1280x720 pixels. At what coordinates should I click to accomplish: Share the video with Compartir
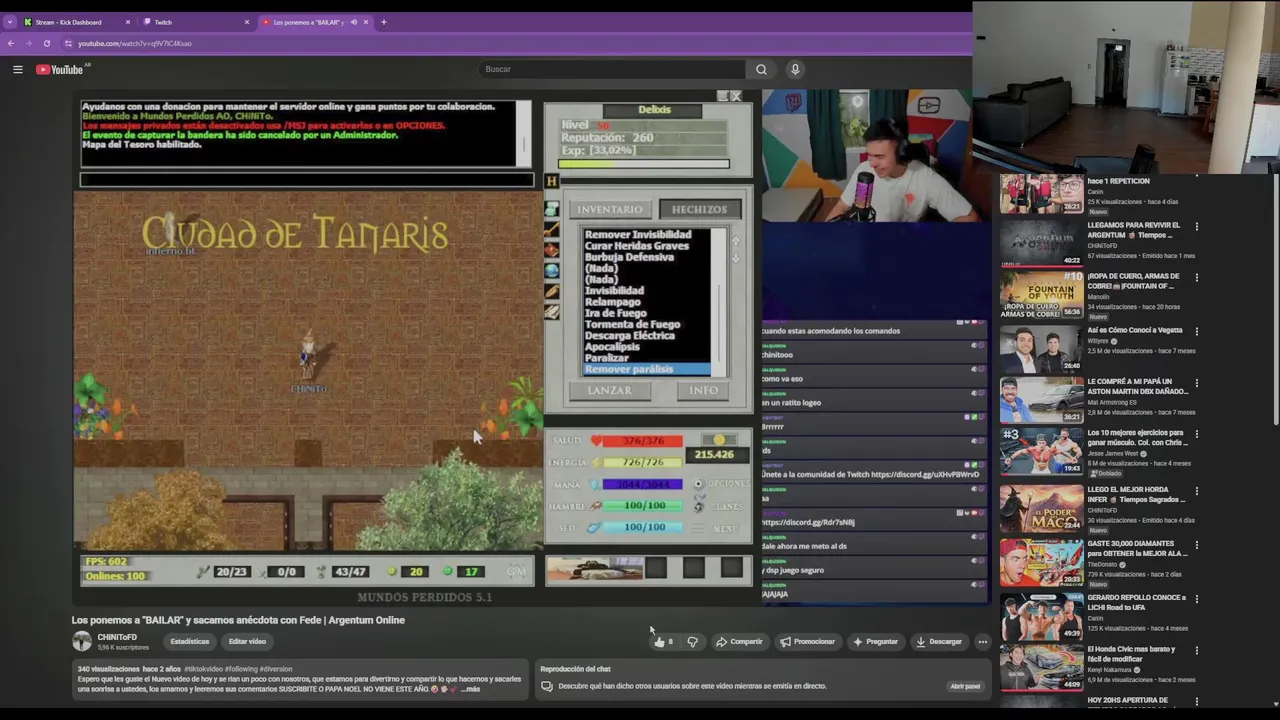(739, 642)
